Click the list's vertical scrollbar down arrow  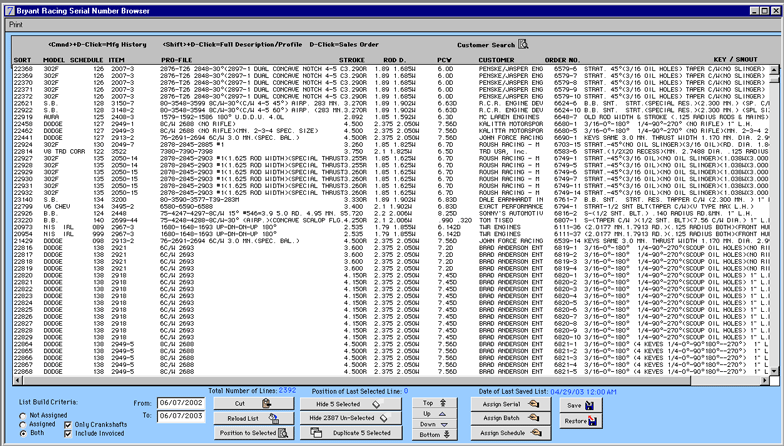(773, 372)
